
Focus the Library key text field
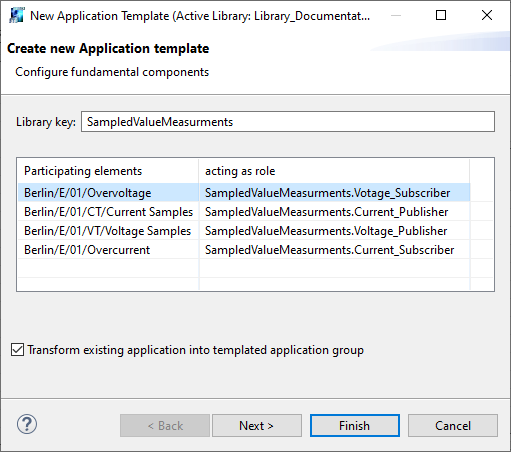tap(288, 122)
